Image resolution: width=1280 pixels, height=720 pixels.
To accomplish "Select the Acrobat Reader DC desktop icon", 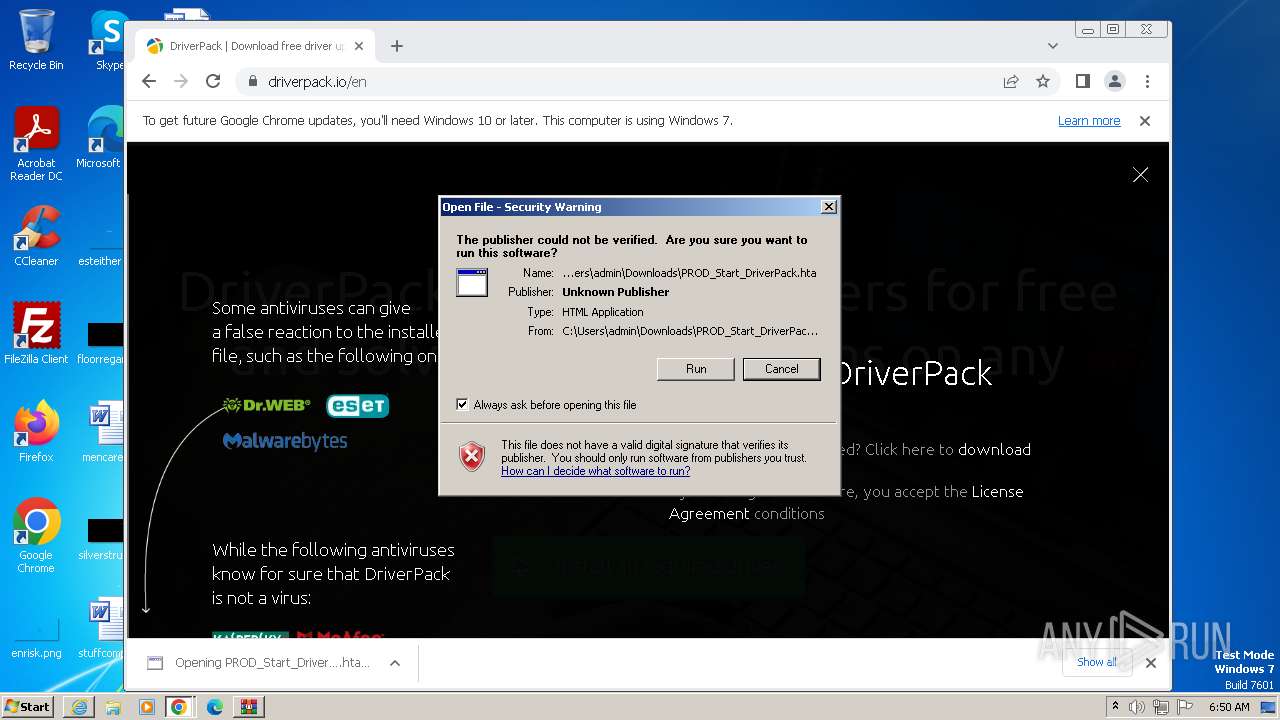I will [x=36, y=145].
